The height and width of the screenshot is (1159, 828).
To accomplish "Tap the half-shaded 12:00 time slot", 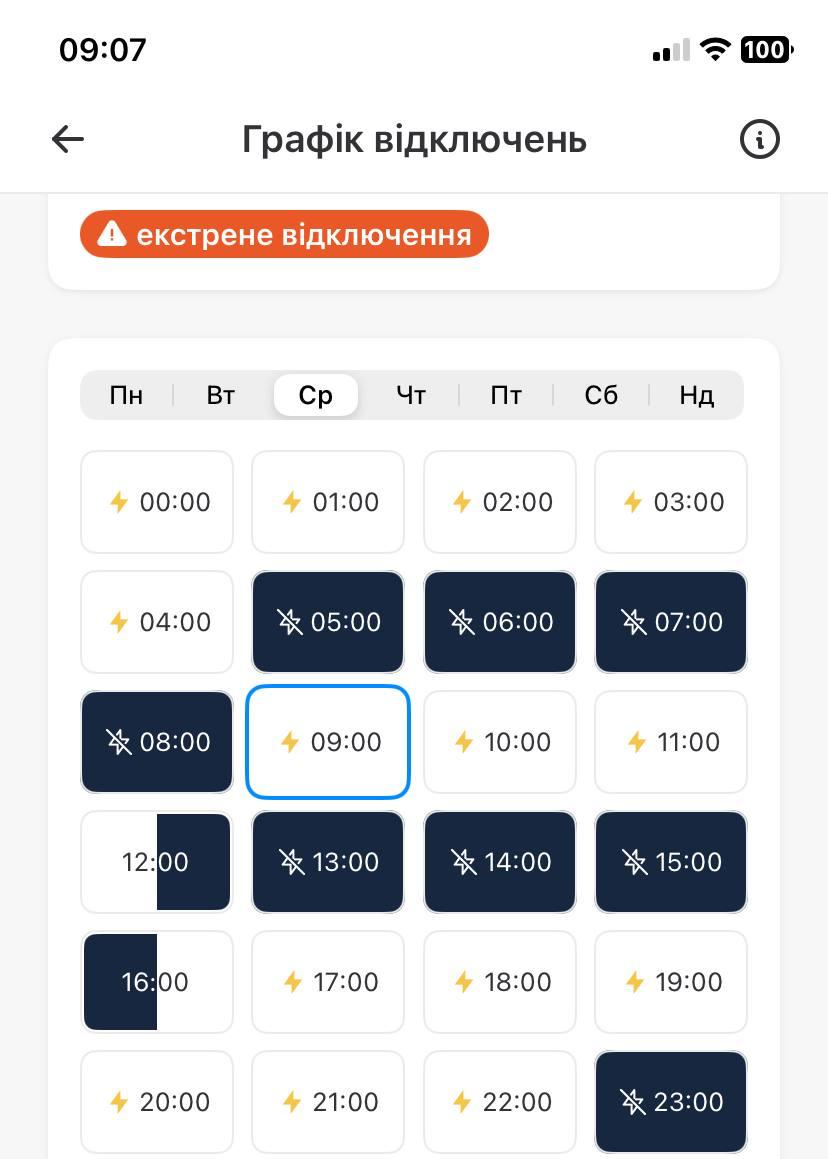I will tap(156, 862).
